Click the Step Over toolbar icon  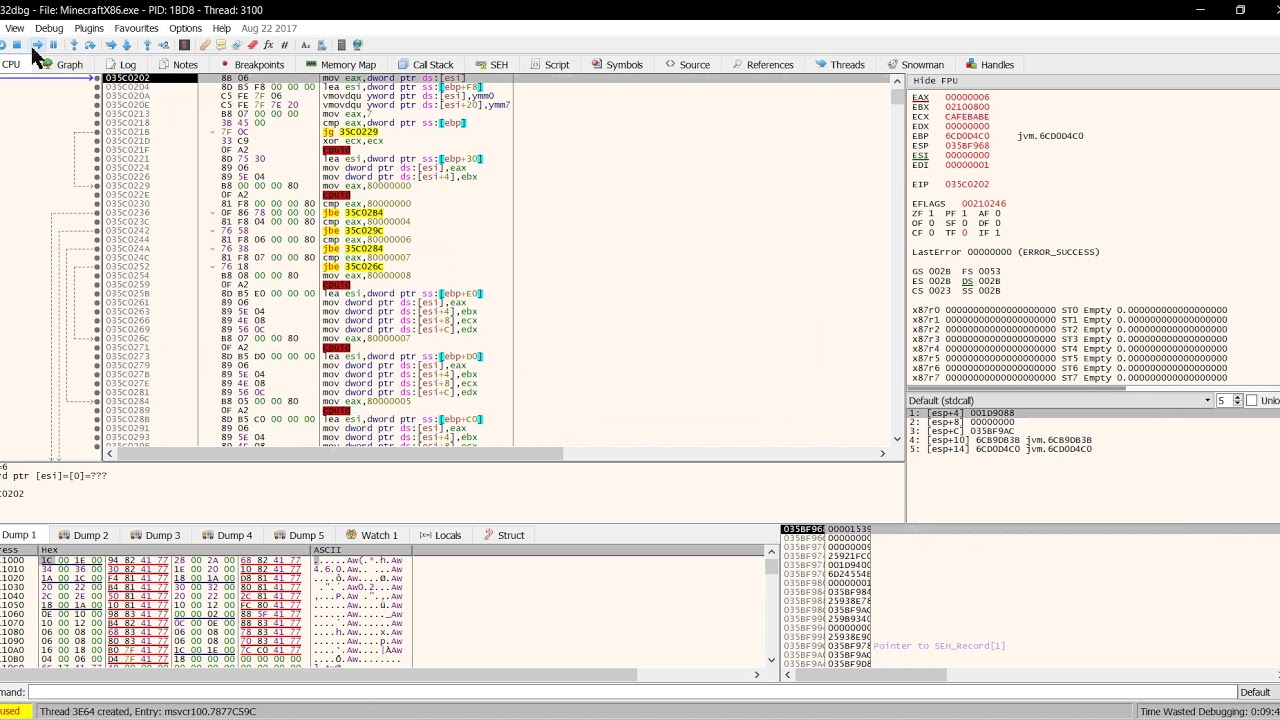pos(89,45)
